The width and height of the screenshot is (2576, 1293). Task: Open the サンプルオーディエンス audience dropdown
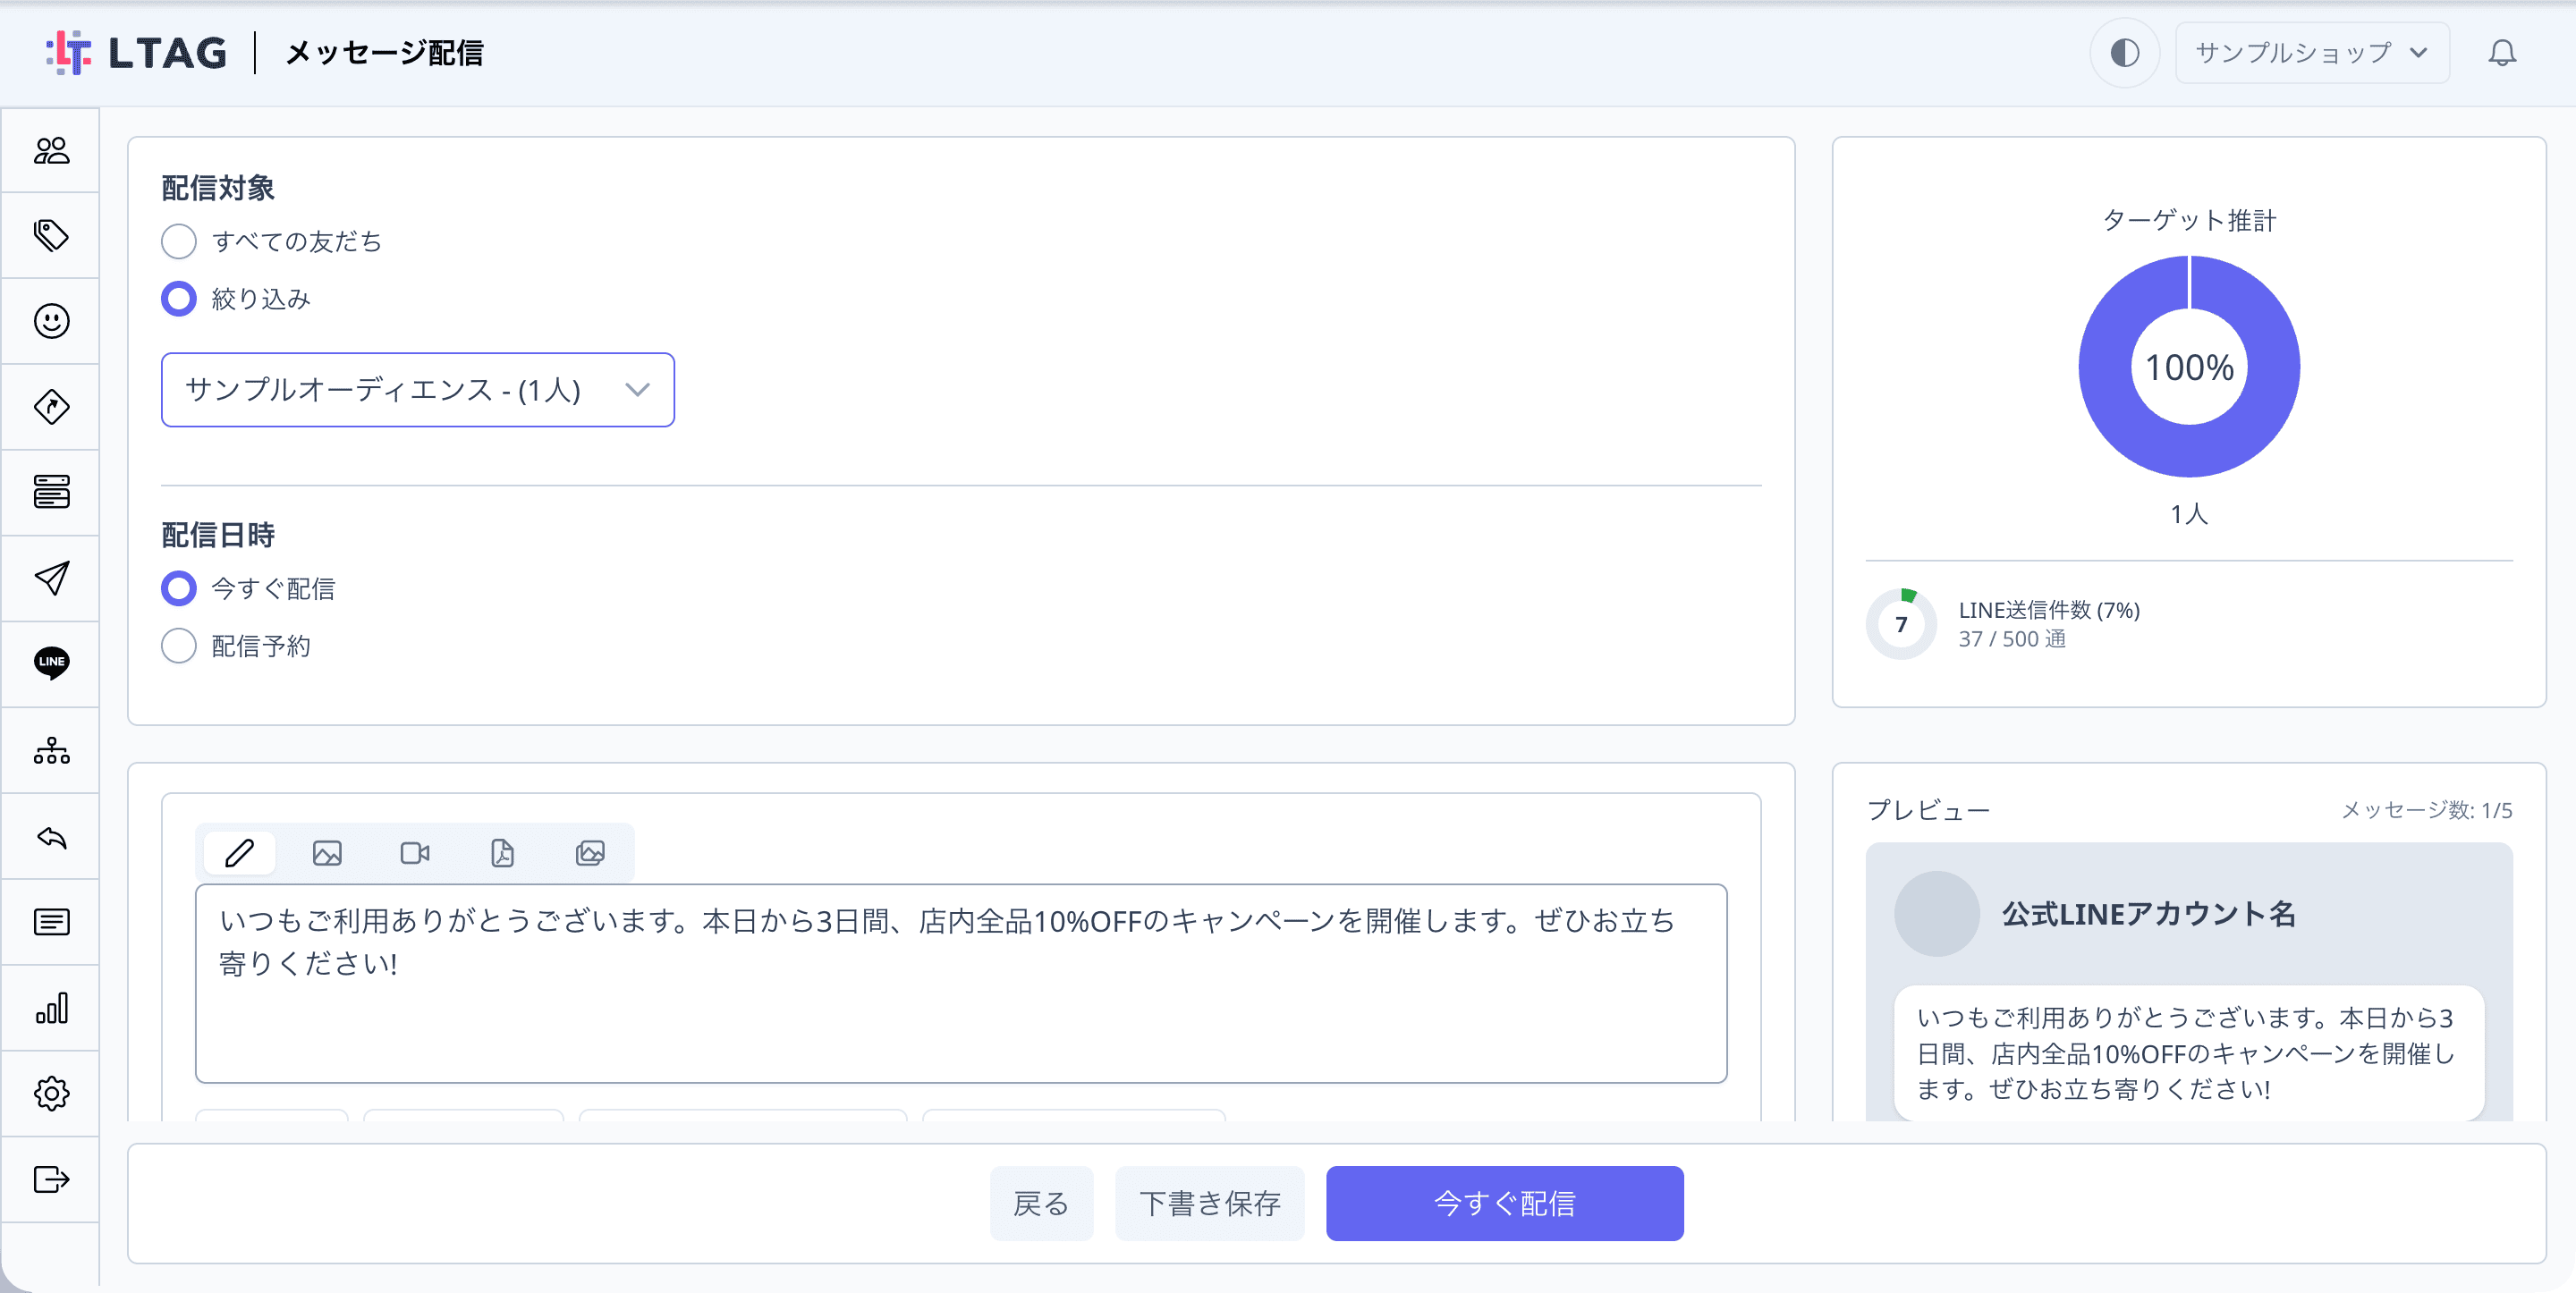417,389
